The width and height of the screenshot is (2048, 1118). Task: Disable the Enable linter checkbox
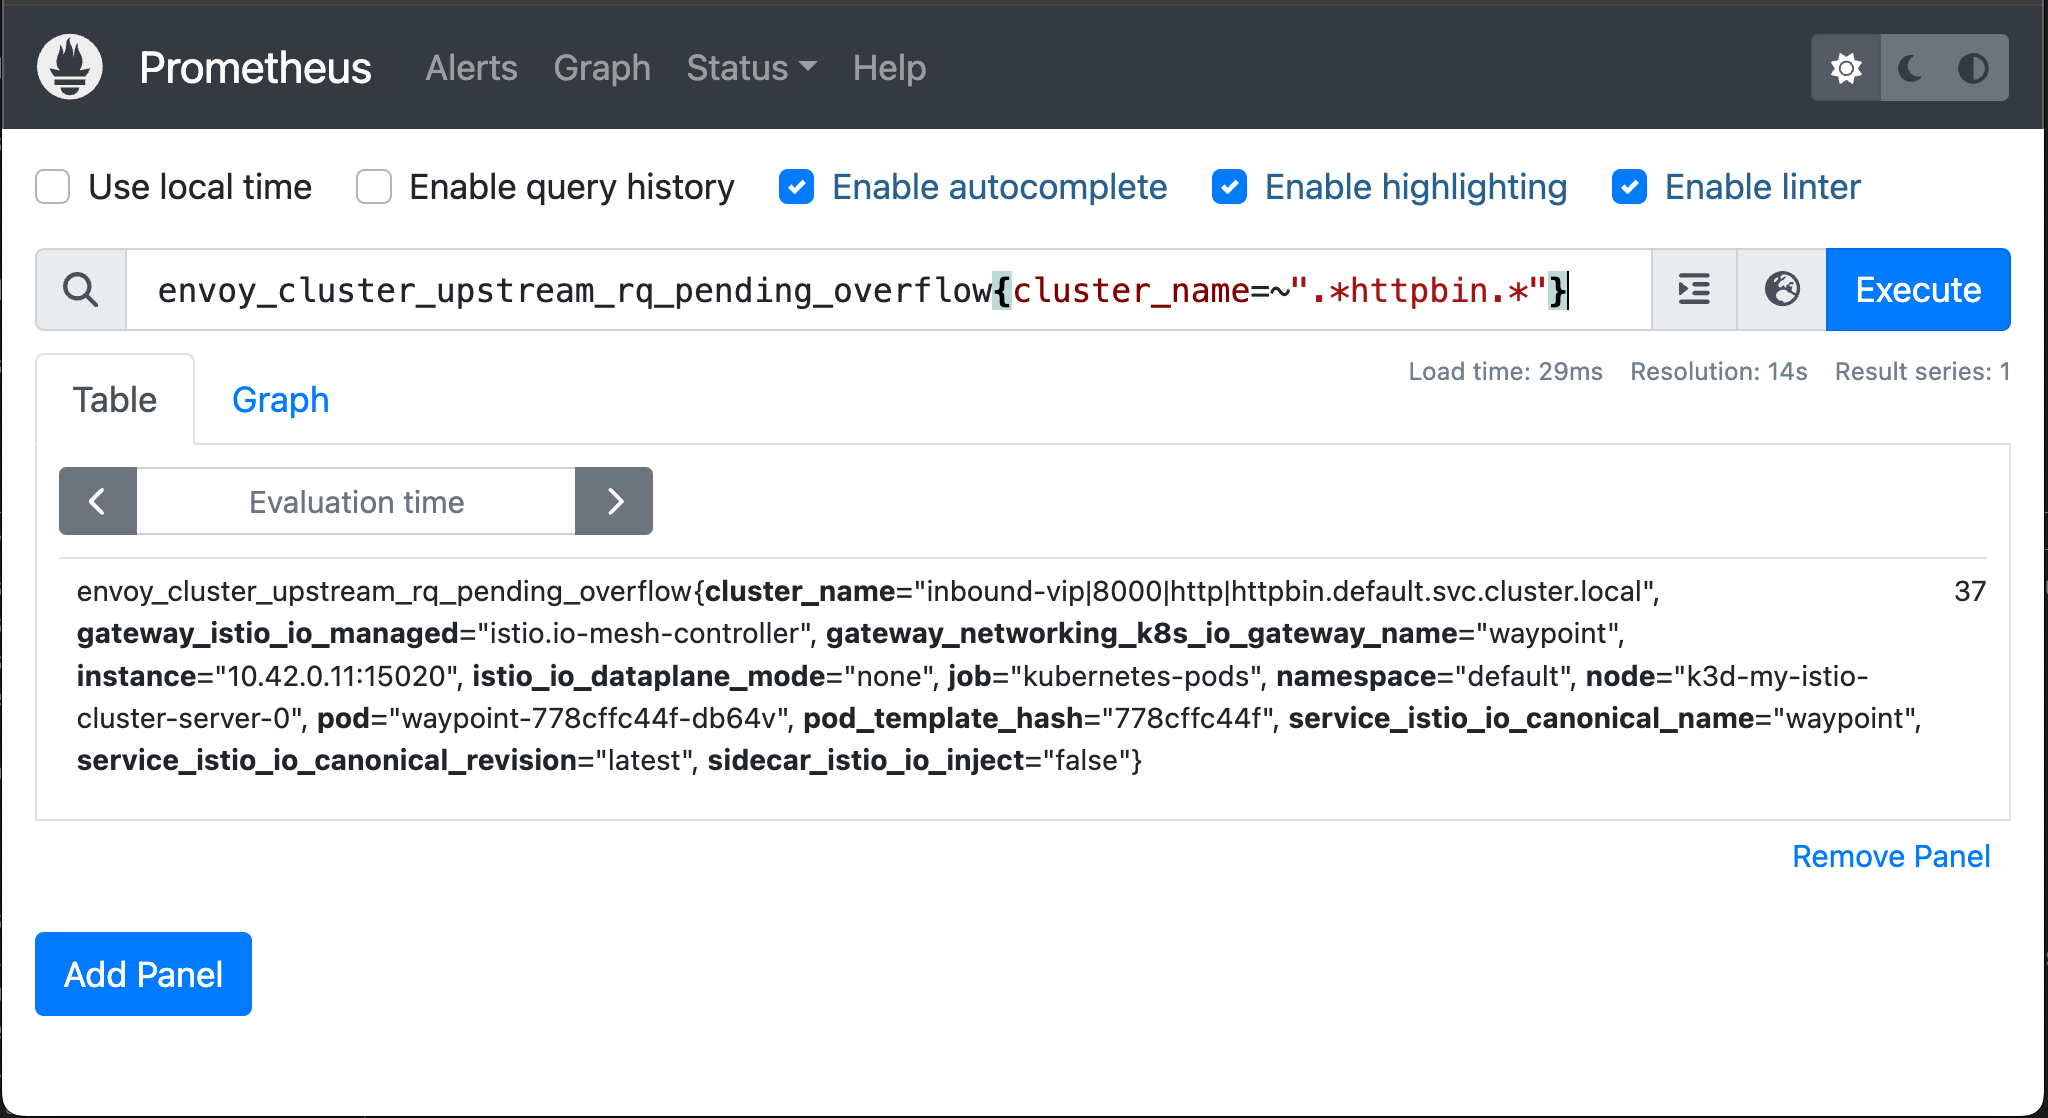pos(1629,187)
